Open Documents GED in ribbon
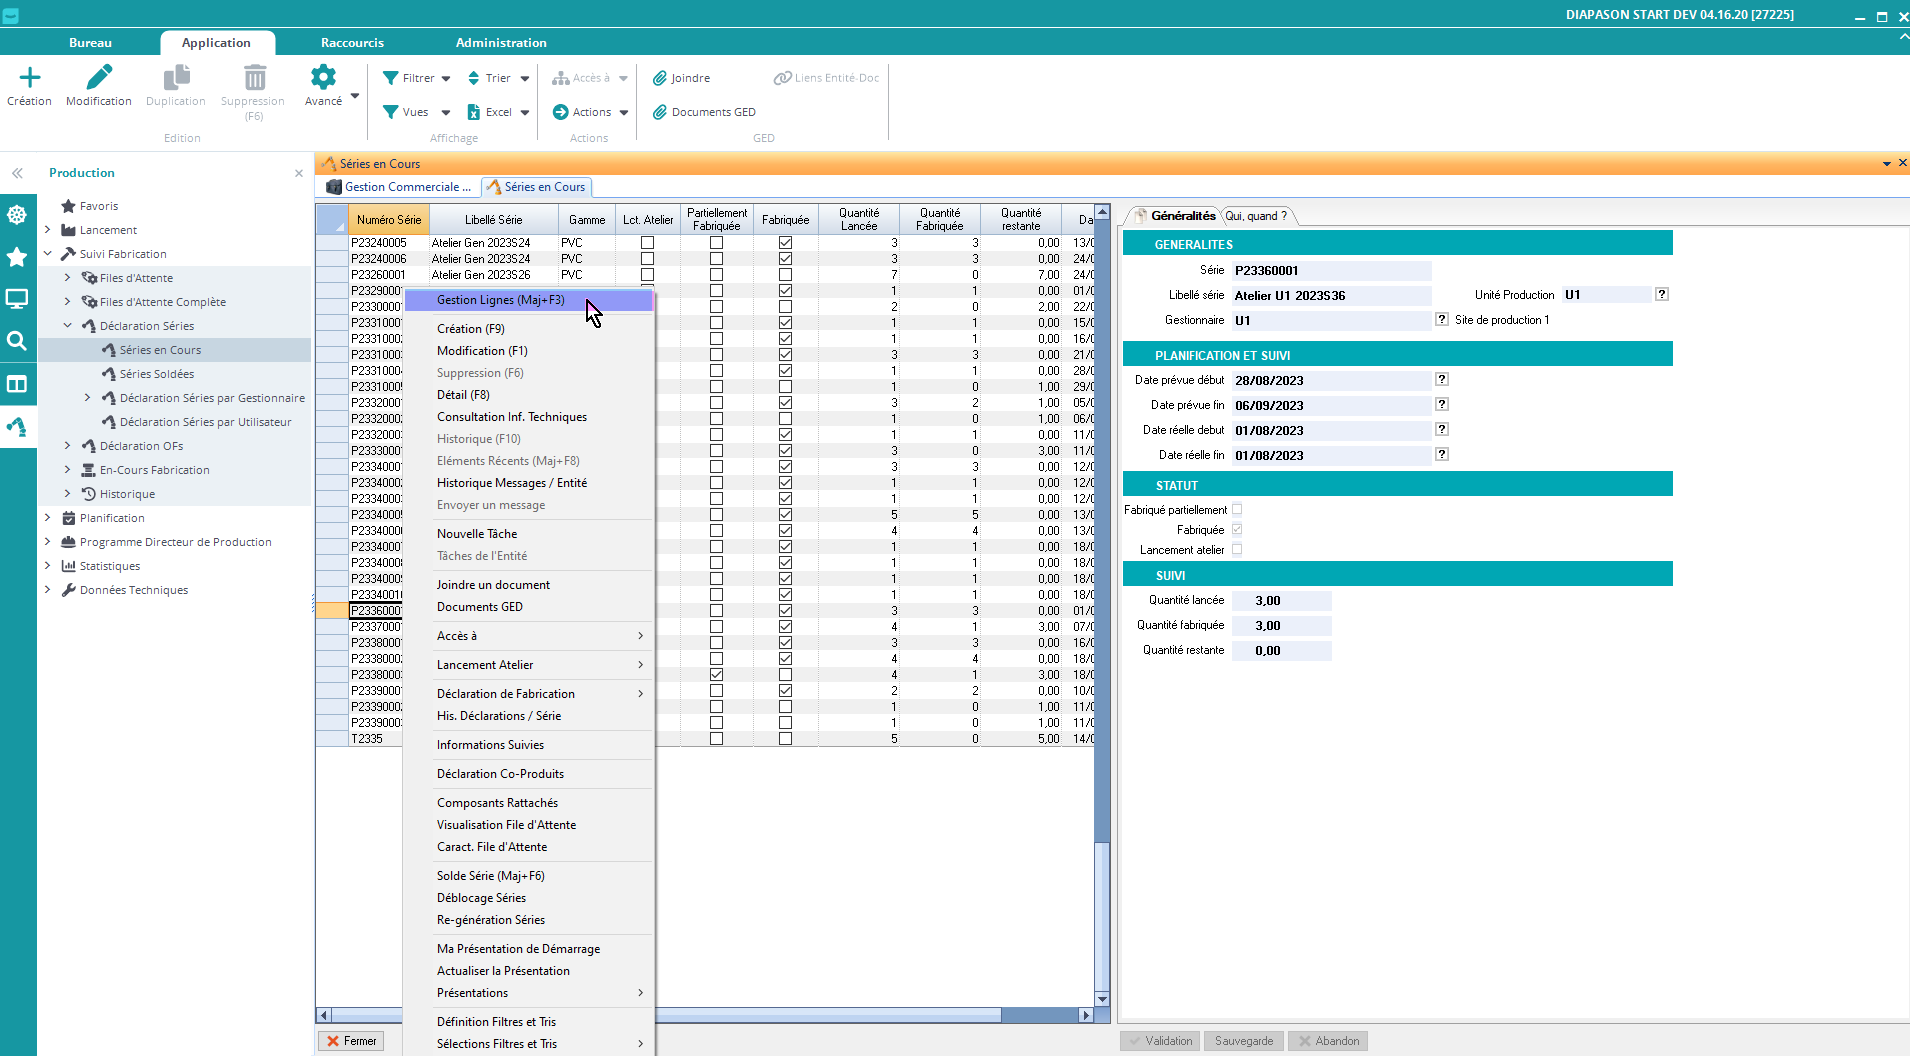The image size is (1910, 1056). [713, 112]
